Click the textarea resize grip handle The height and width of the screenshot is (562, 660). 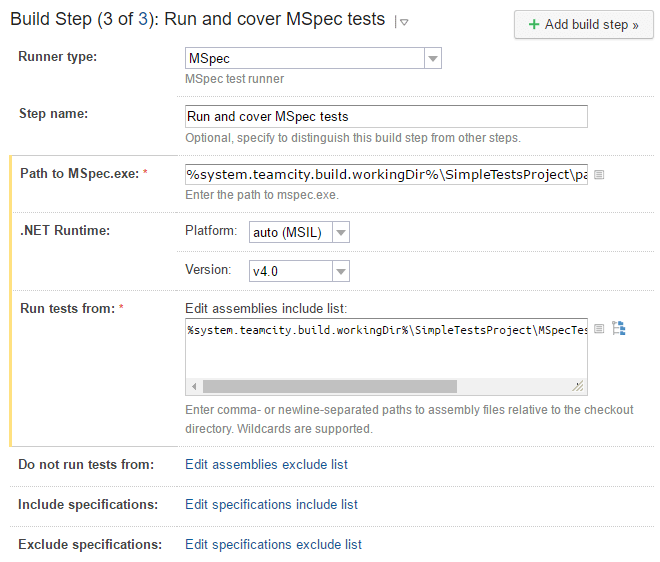coord(578,386)
